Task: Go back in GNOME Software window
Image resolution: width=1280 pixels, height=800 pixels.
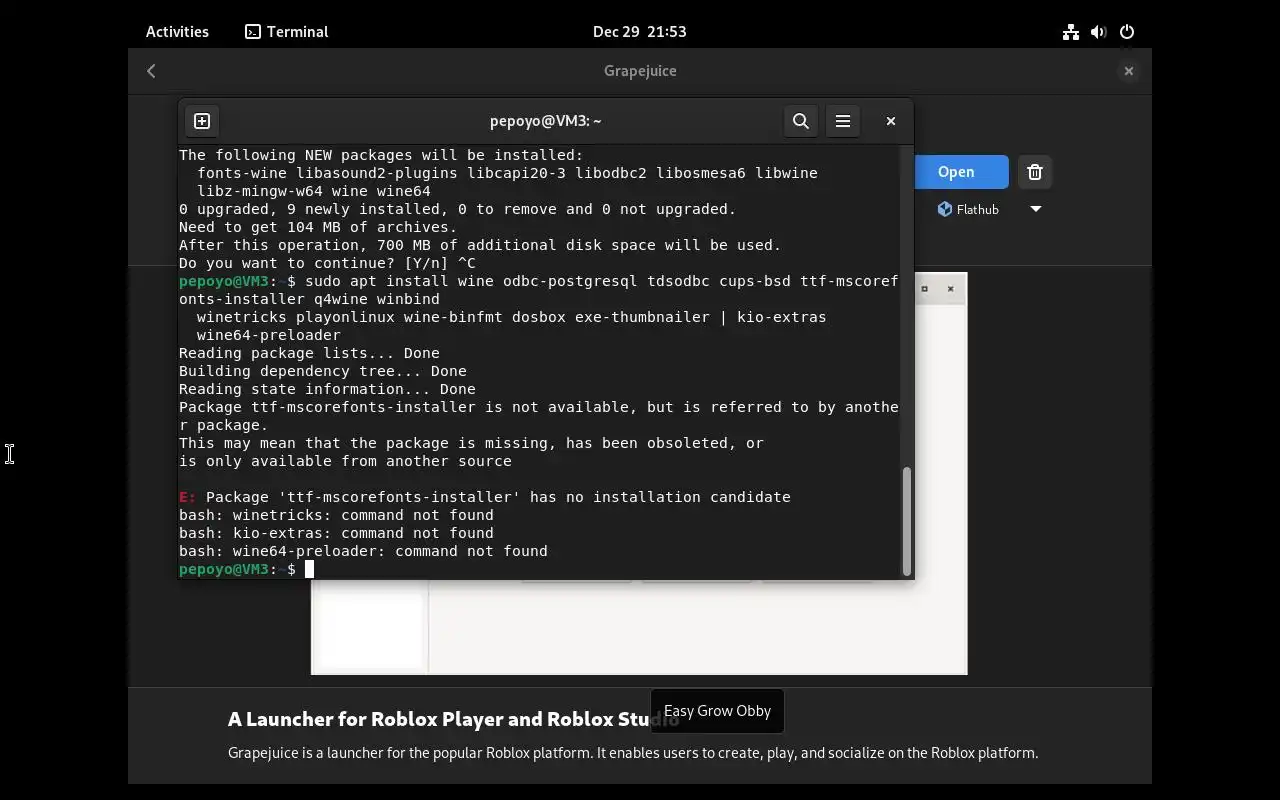Action: [152, 71]
